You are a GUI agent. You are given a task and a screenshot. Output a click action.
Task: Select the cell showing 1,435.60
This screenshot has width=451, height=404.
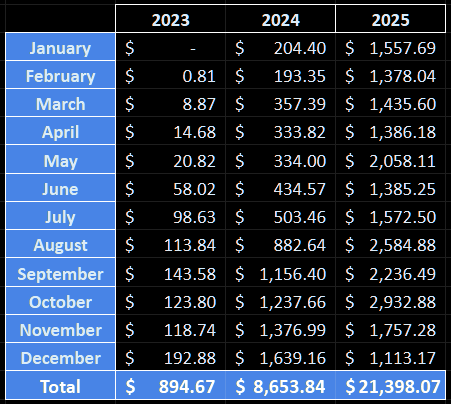390,103
